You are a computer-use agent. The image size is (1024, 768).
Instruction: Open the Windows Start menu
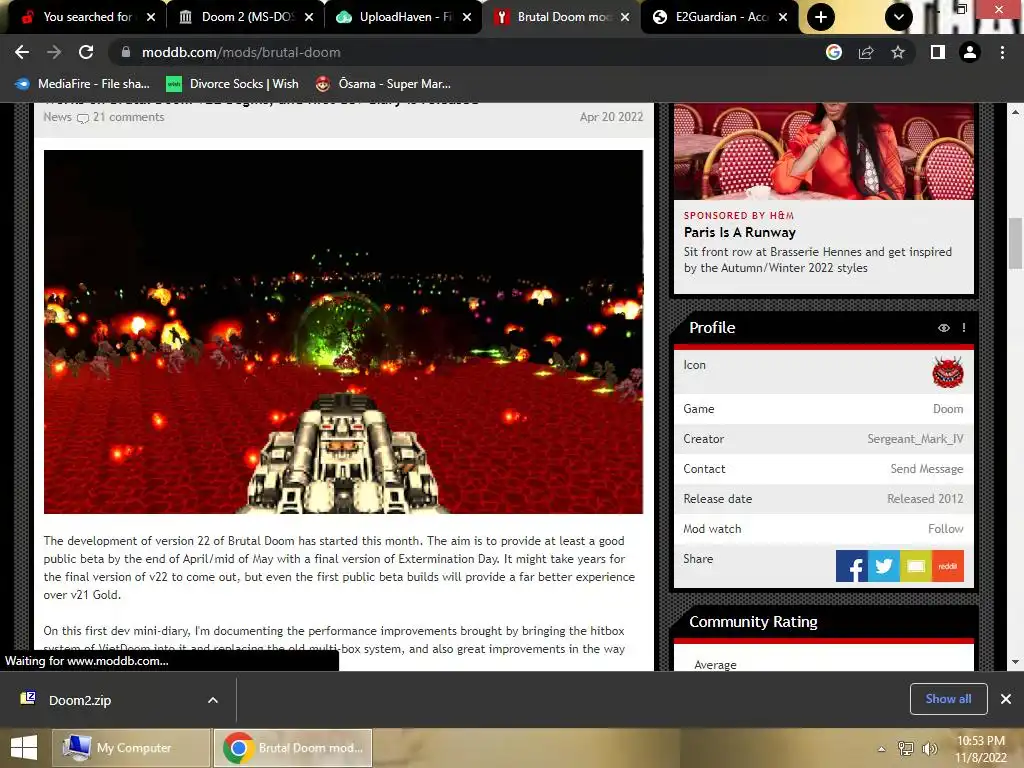pos(24,748)
